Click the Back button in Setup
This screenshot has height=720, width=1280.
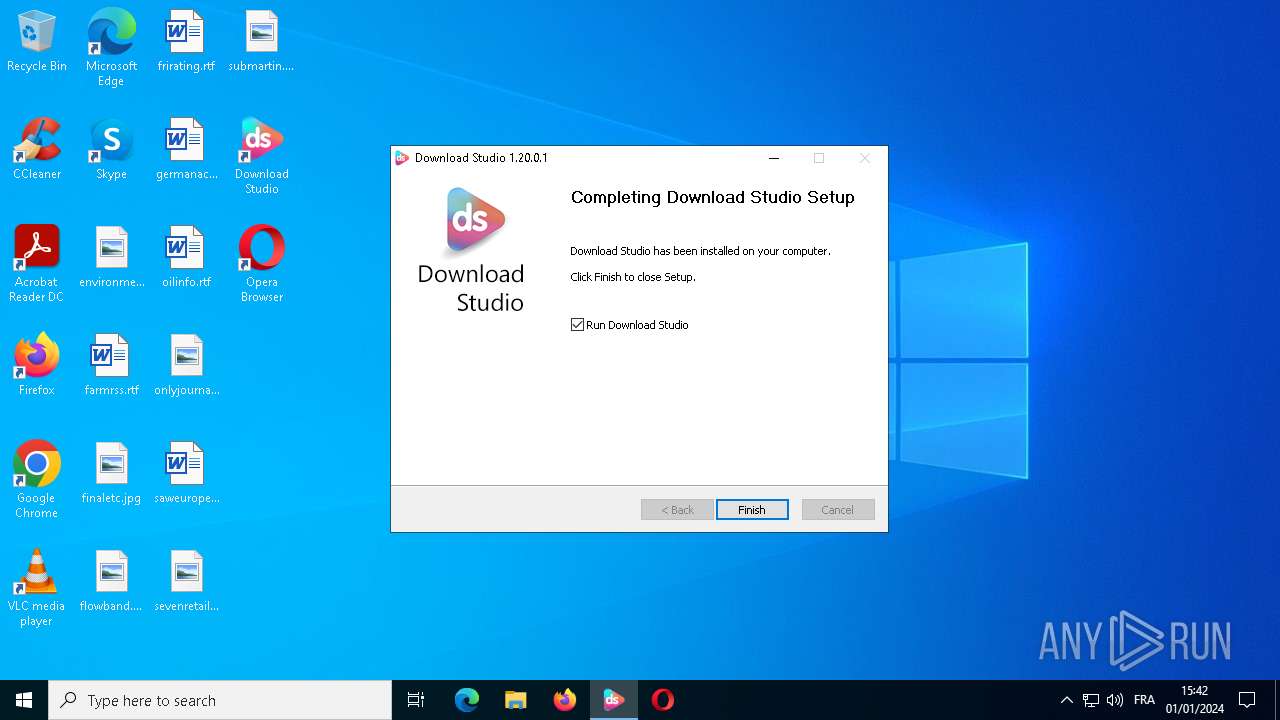point(677,510)
